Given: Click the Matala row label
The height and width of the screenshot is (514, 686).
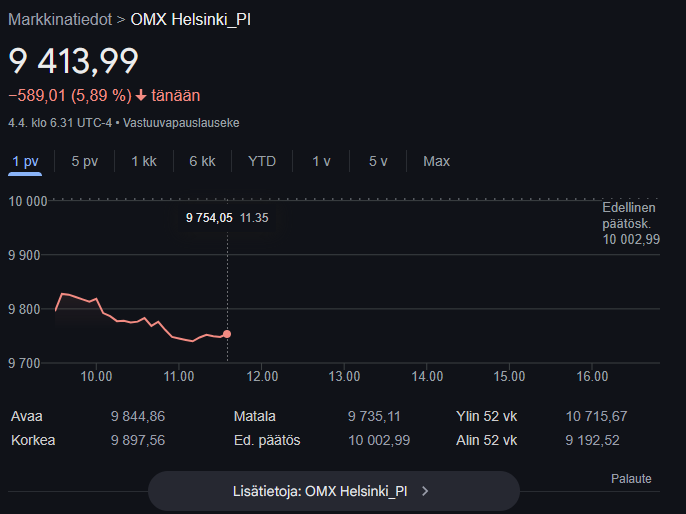Looking at the screenshot, I should point(255,416).
